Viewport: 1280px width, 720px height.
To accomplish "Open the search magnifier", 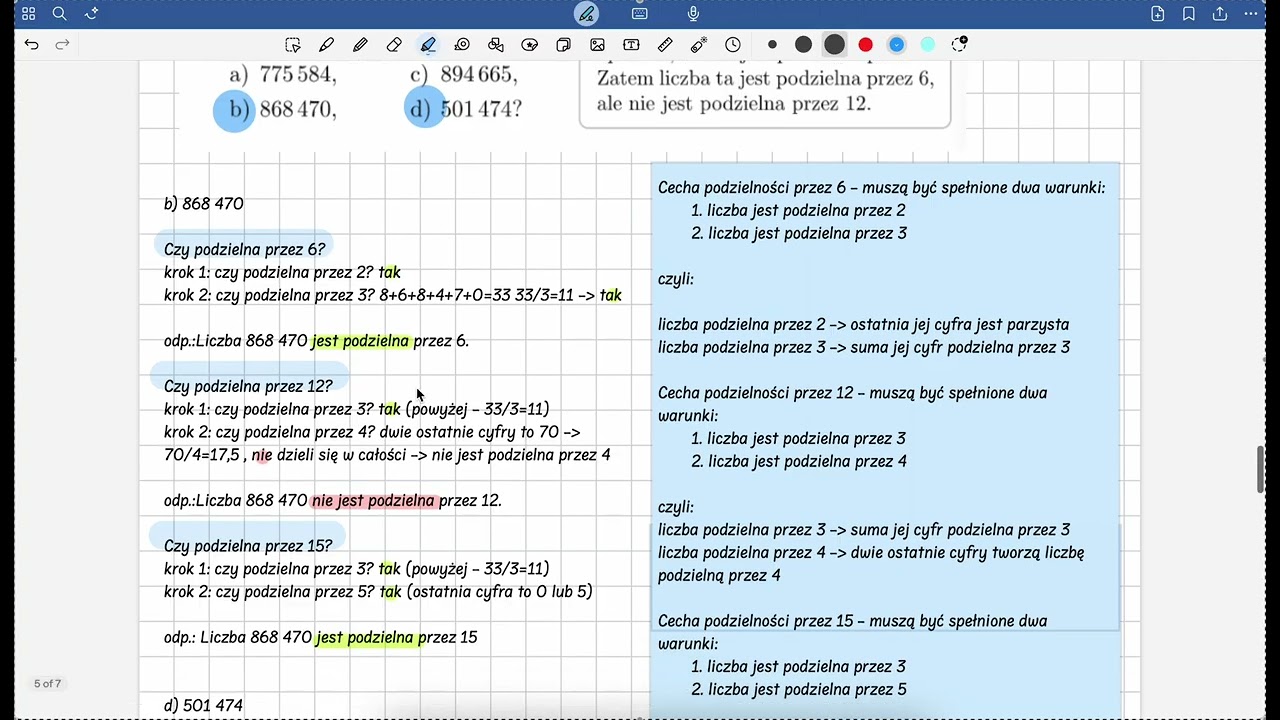I will [60, 14].
